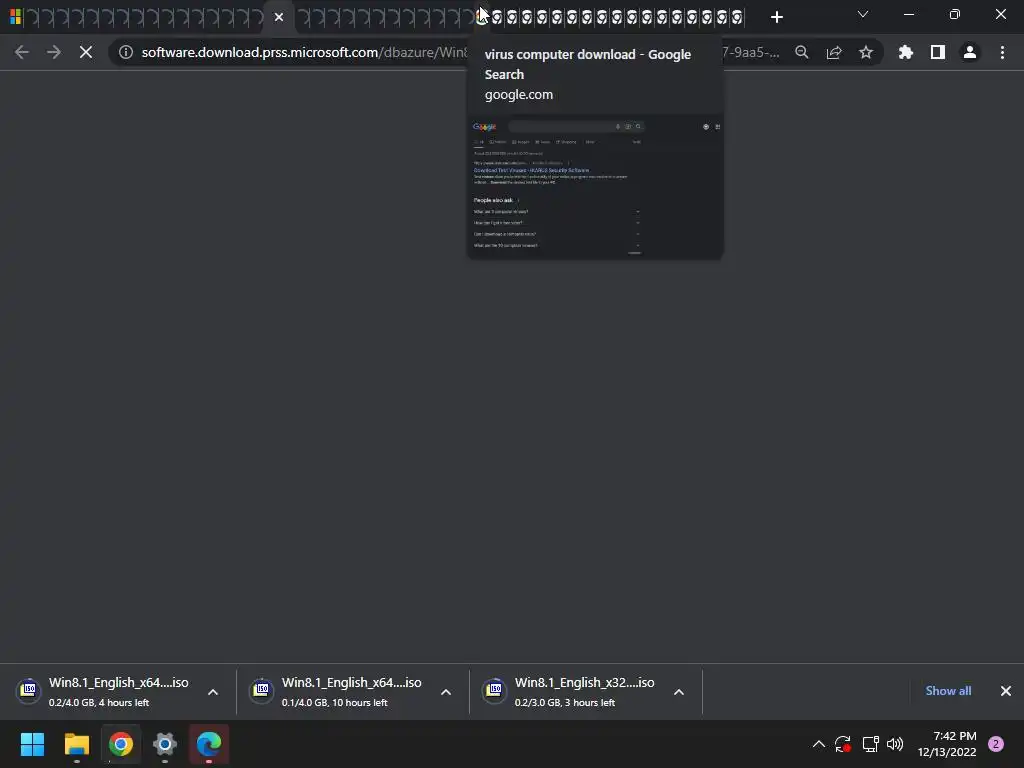Open a new tab

[776, 17]
